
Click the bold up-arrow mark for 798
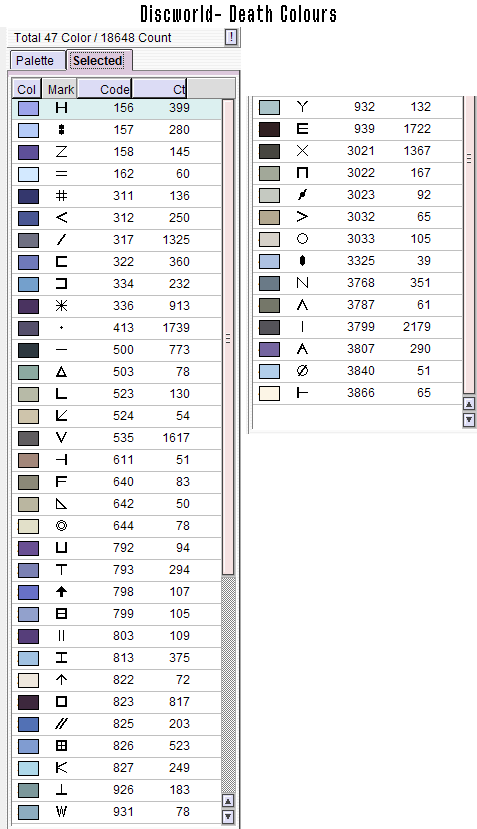[61, 592]
